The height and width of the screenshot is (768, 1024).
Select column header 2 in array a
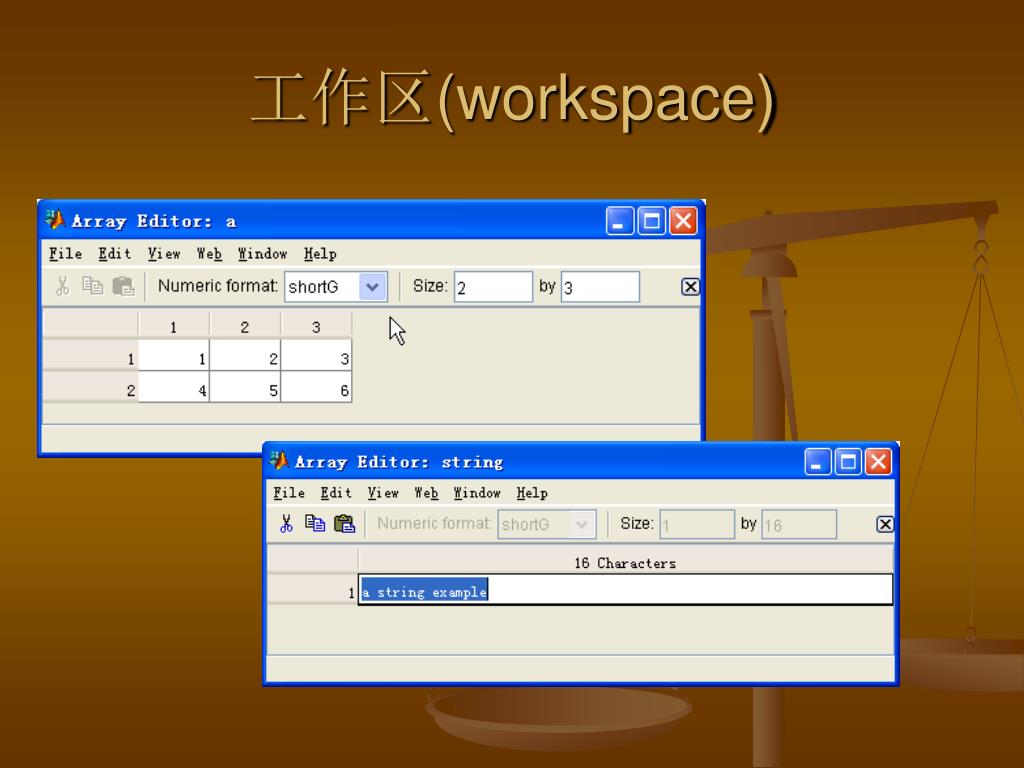point(245,326)
